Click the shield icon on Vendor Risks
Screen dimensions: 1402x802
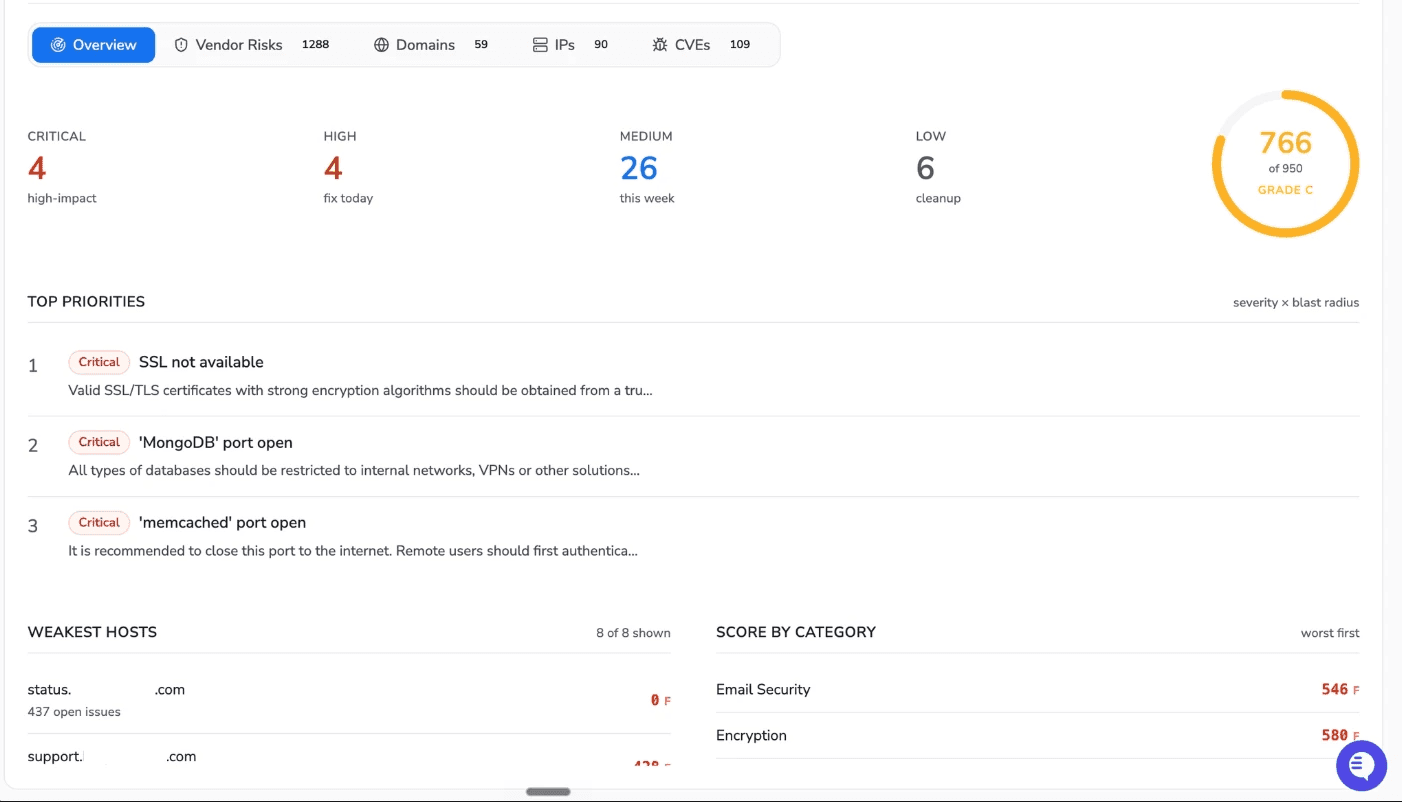181,45
